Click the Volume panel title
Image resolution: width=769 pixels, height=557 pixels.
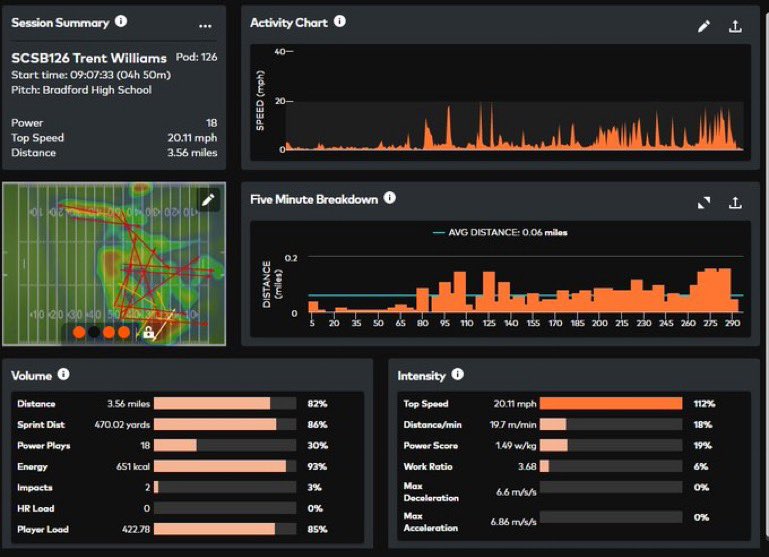[x=31, y=376]
